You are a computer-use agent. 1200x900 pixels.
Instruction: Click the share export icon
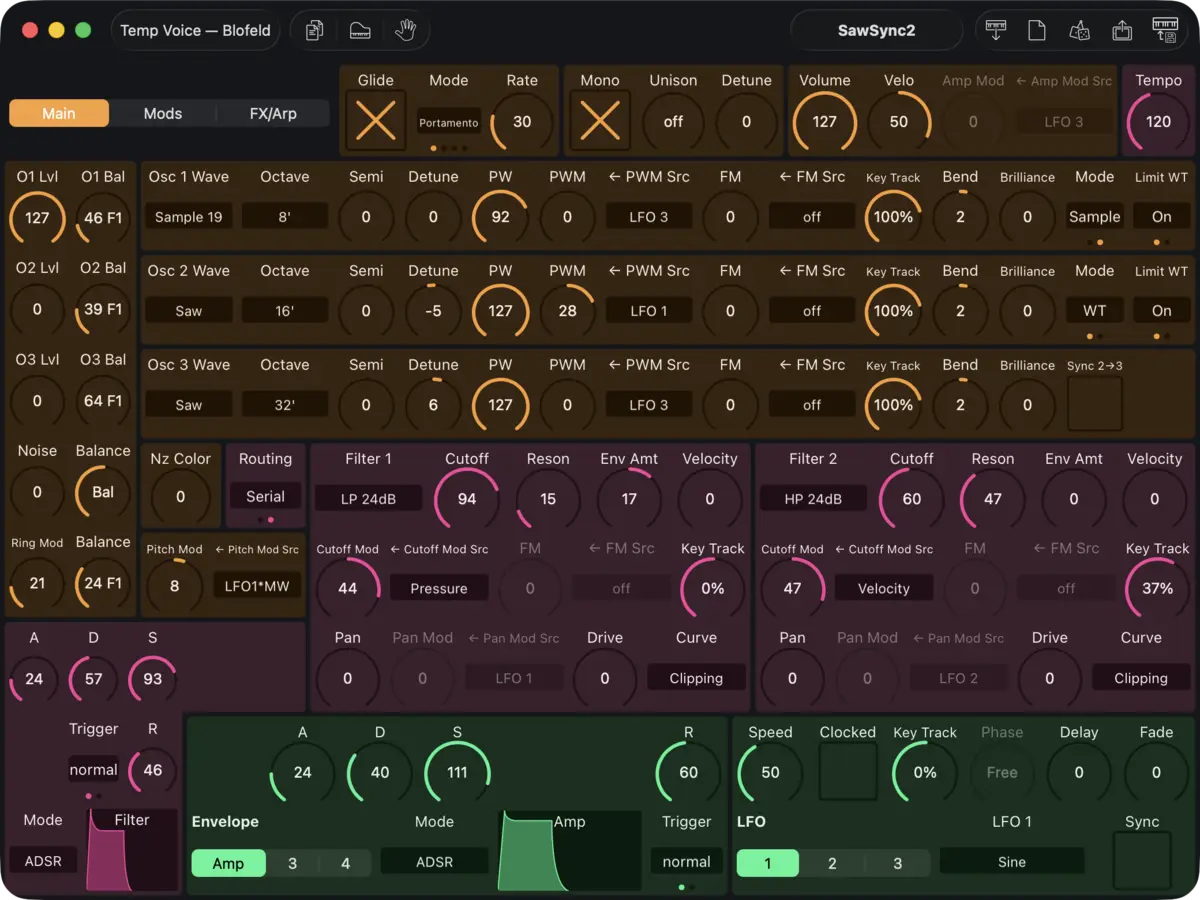click(x=1122, y=30)
